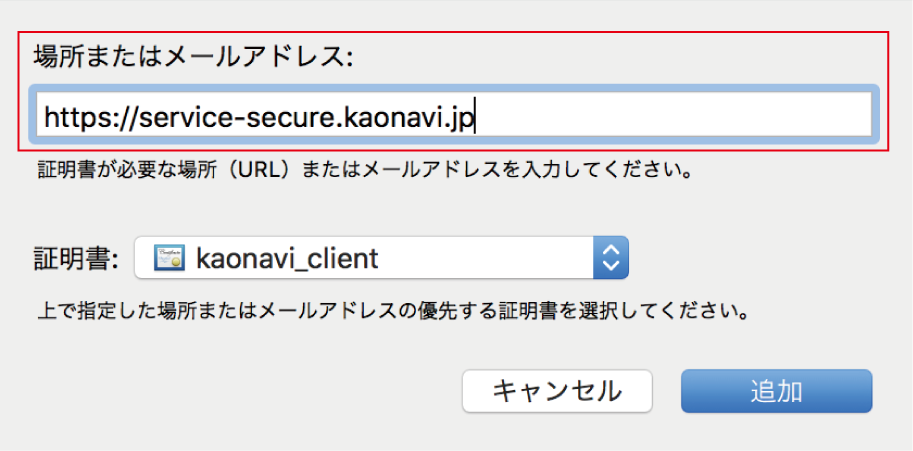This screenshot has height=451, width=913.
Task: Expand certificate list via blank area of popup
Action: point(486,257)
